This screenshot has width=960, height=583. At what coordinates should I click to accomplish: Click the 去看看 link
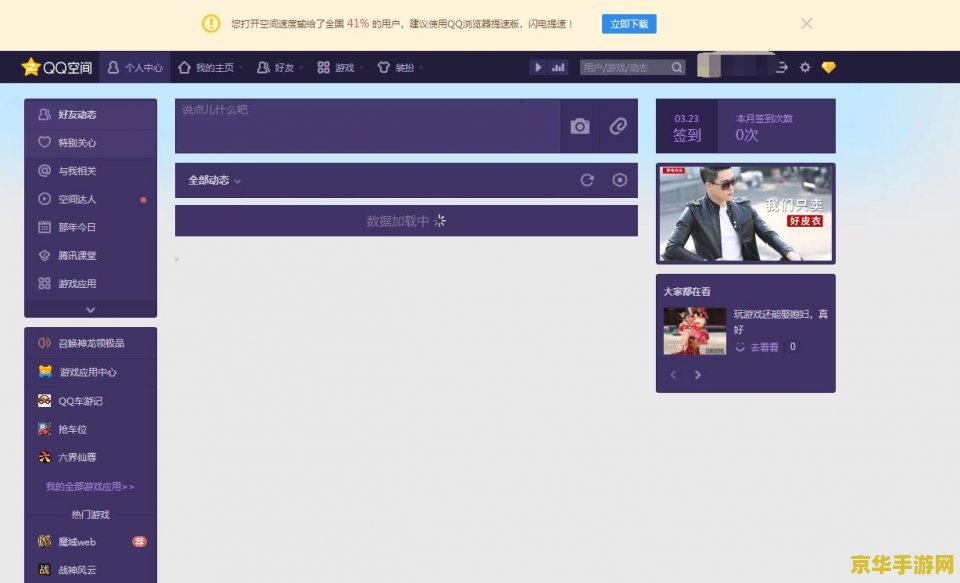pos(763,347)
